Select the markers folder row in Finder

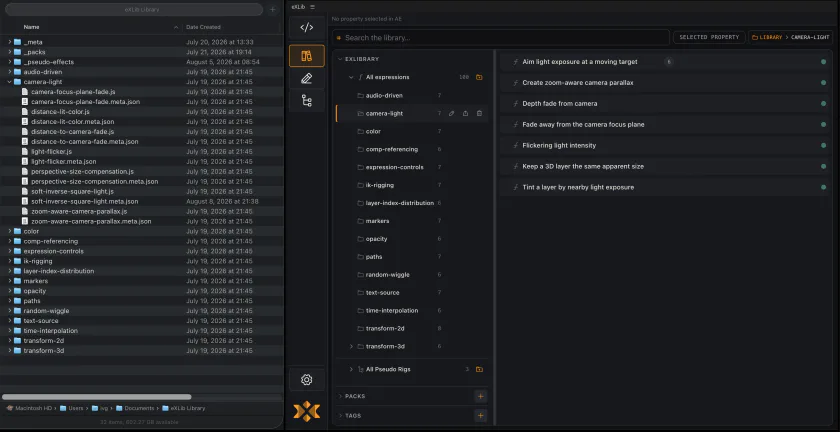tap(142, 281)
